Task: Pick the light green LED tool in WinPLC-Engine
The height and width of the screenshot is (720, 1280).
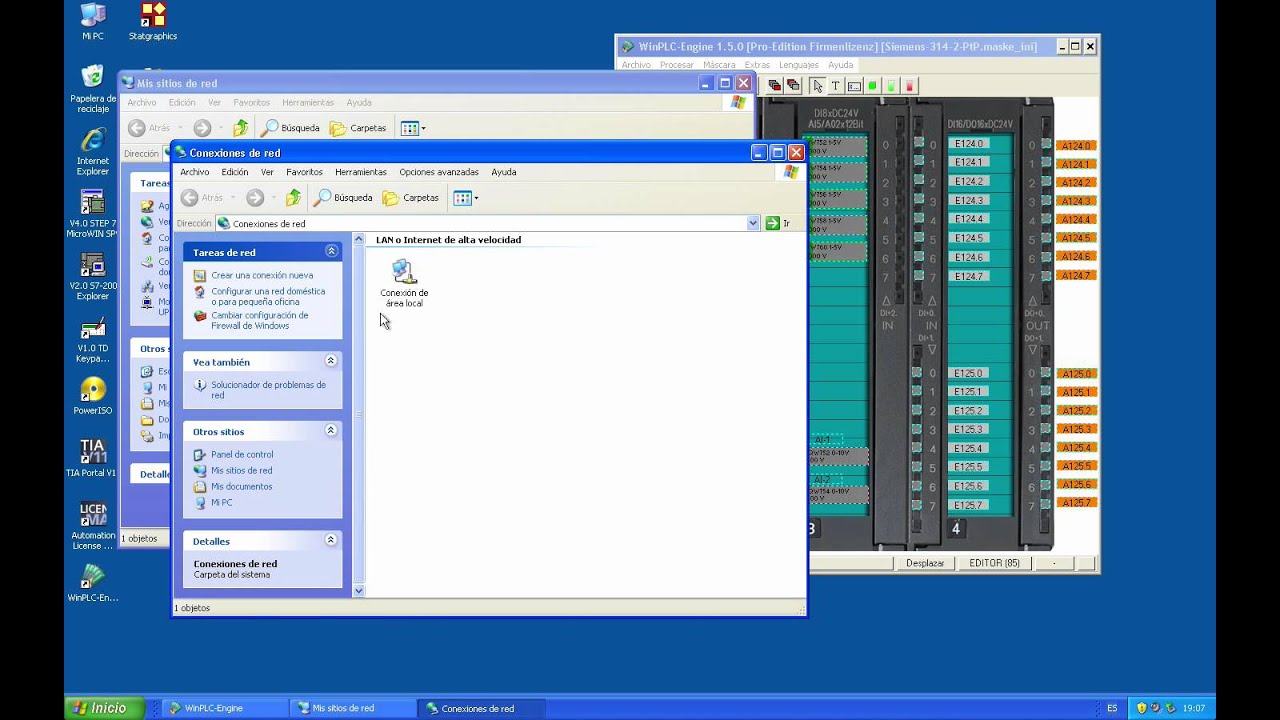Action: (891, 86)
